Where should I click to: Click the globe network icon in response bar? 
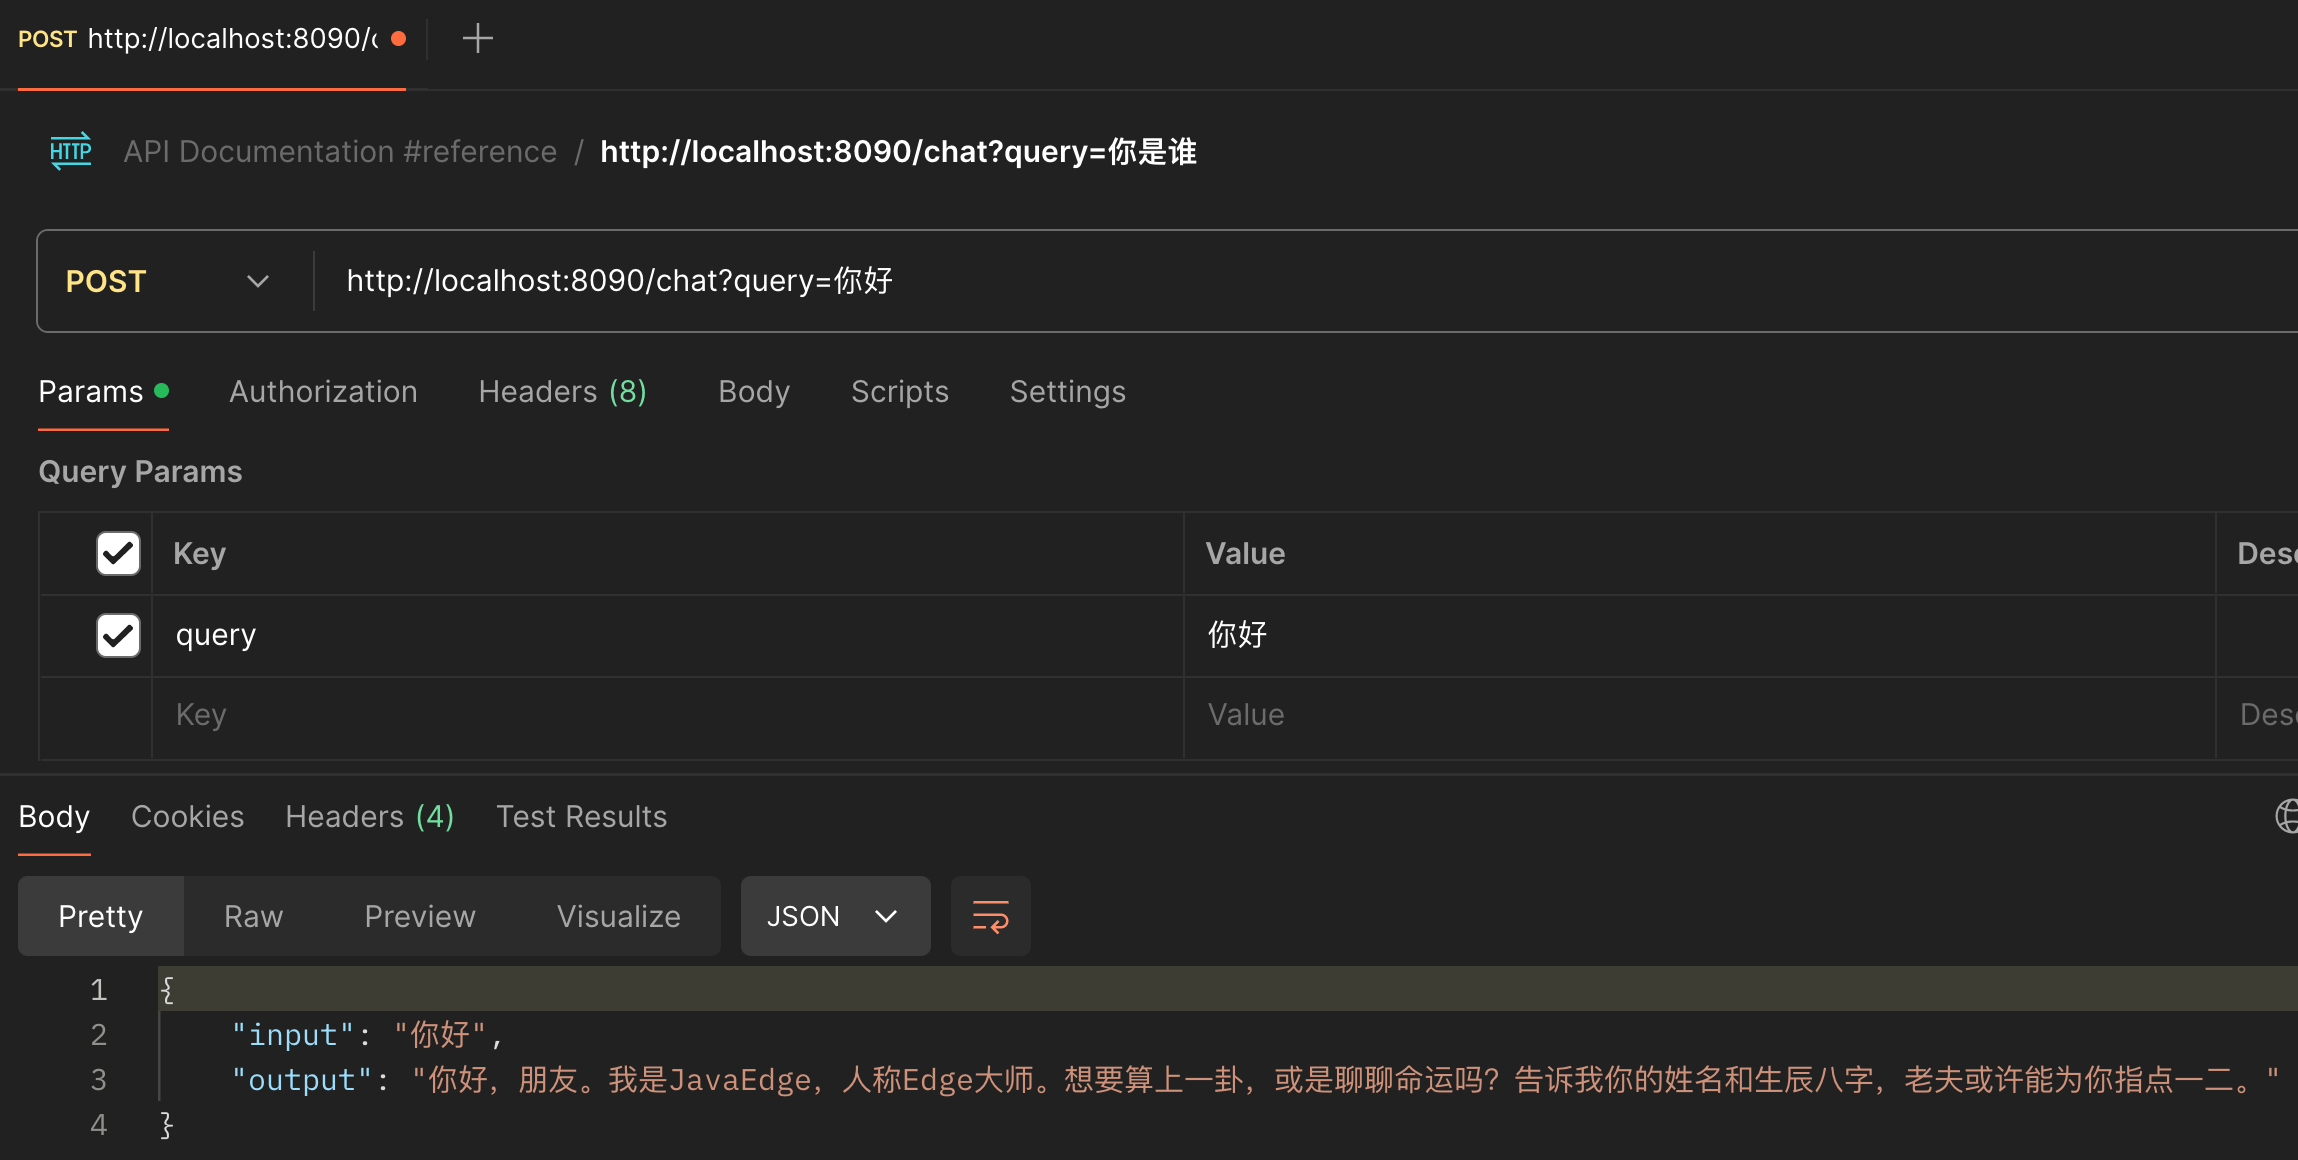tap(2287, 816)
